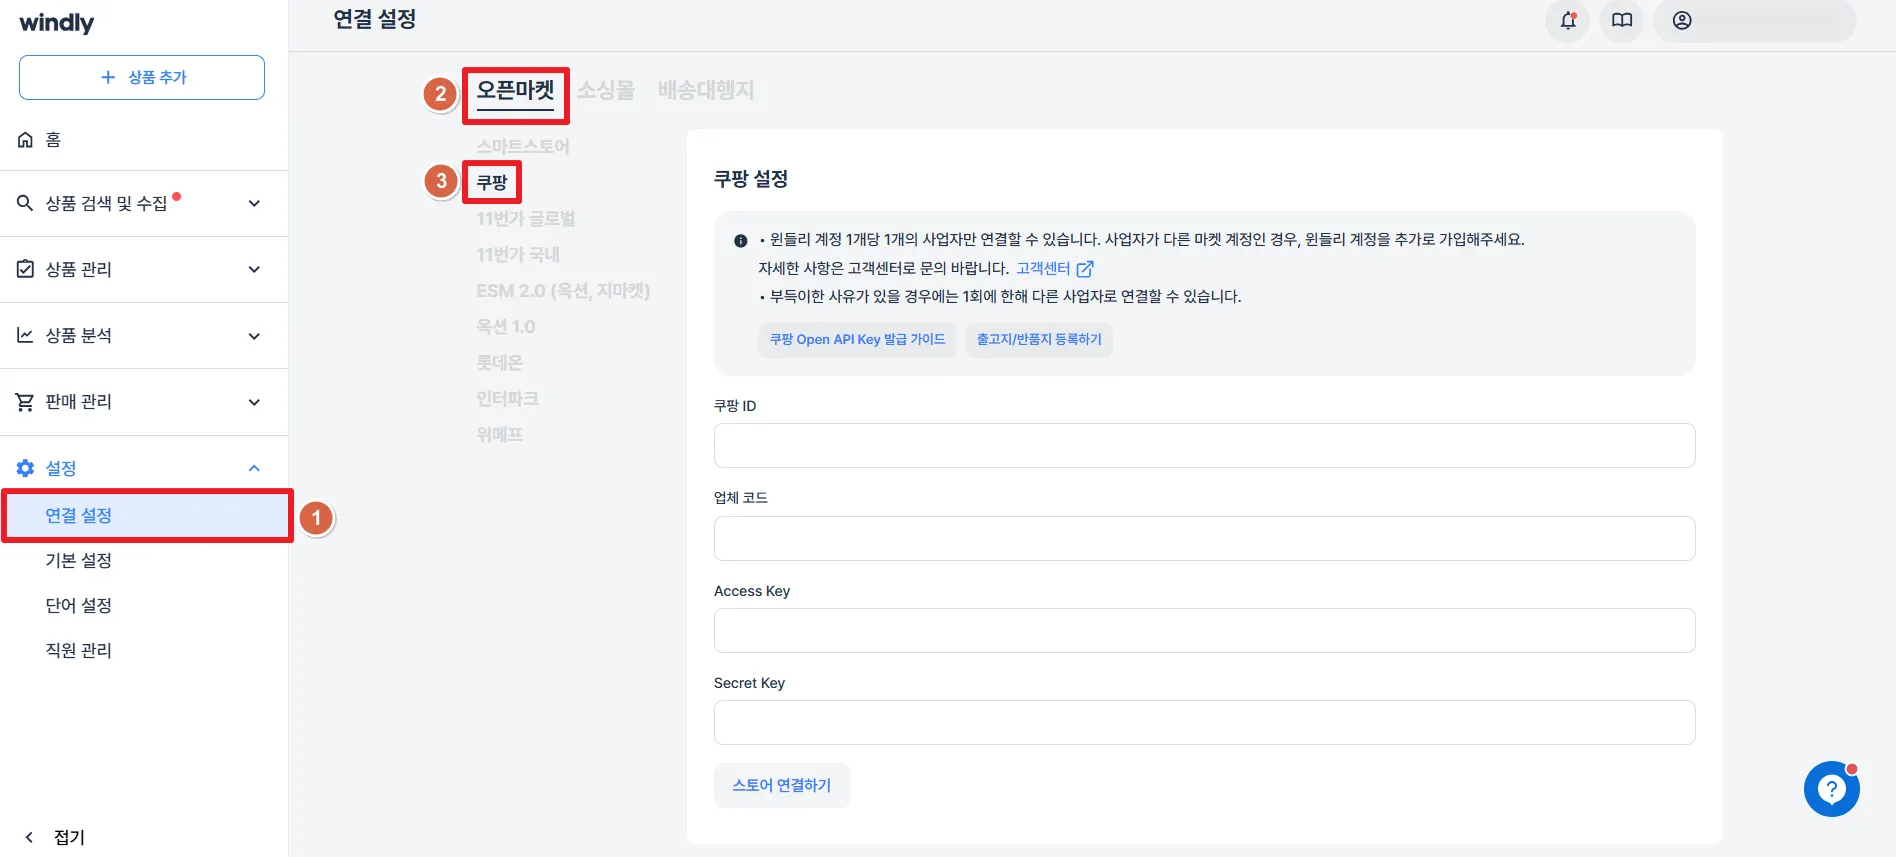Open the guide book icon
1896x857 pixels.
[x=1622, y=20]
